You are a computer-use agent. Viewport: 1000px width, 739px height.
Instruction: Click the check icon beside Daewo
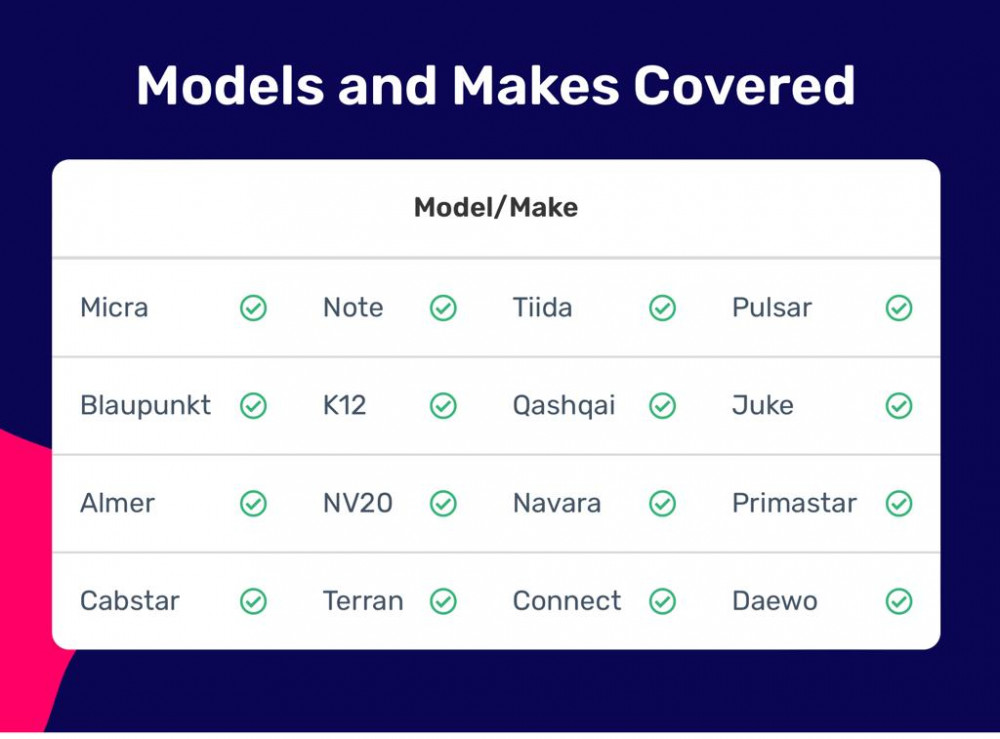899,601
